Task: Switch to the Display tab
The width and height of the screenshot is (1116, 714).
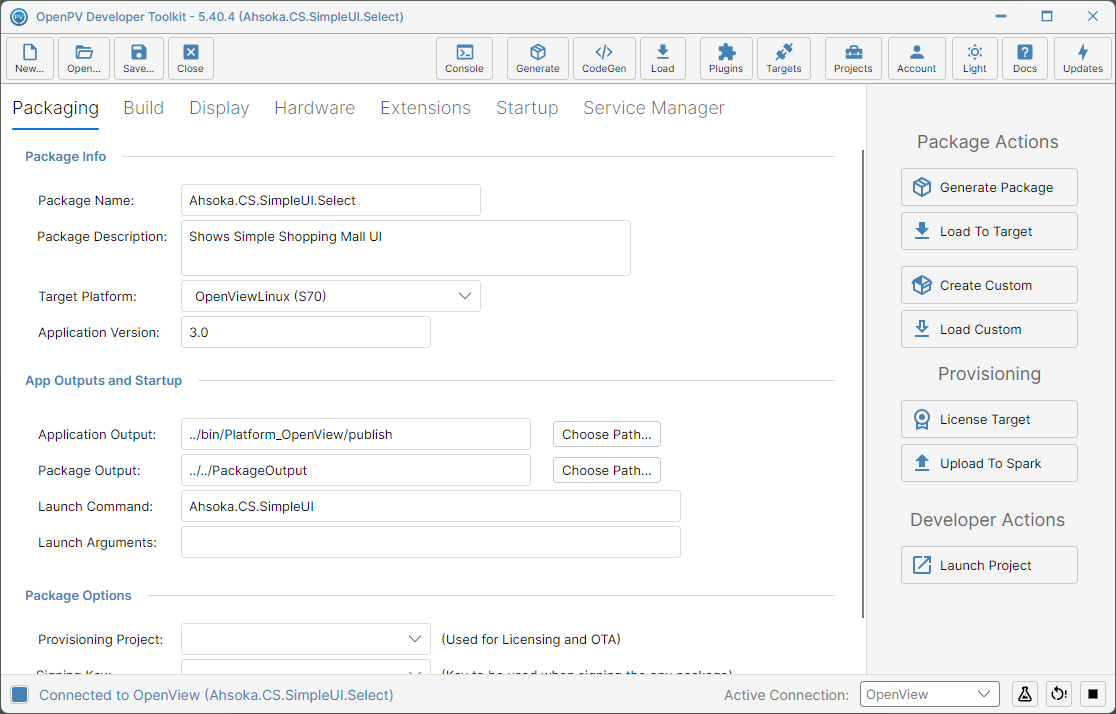Action: pyautogui.click(x=219, y=108)
